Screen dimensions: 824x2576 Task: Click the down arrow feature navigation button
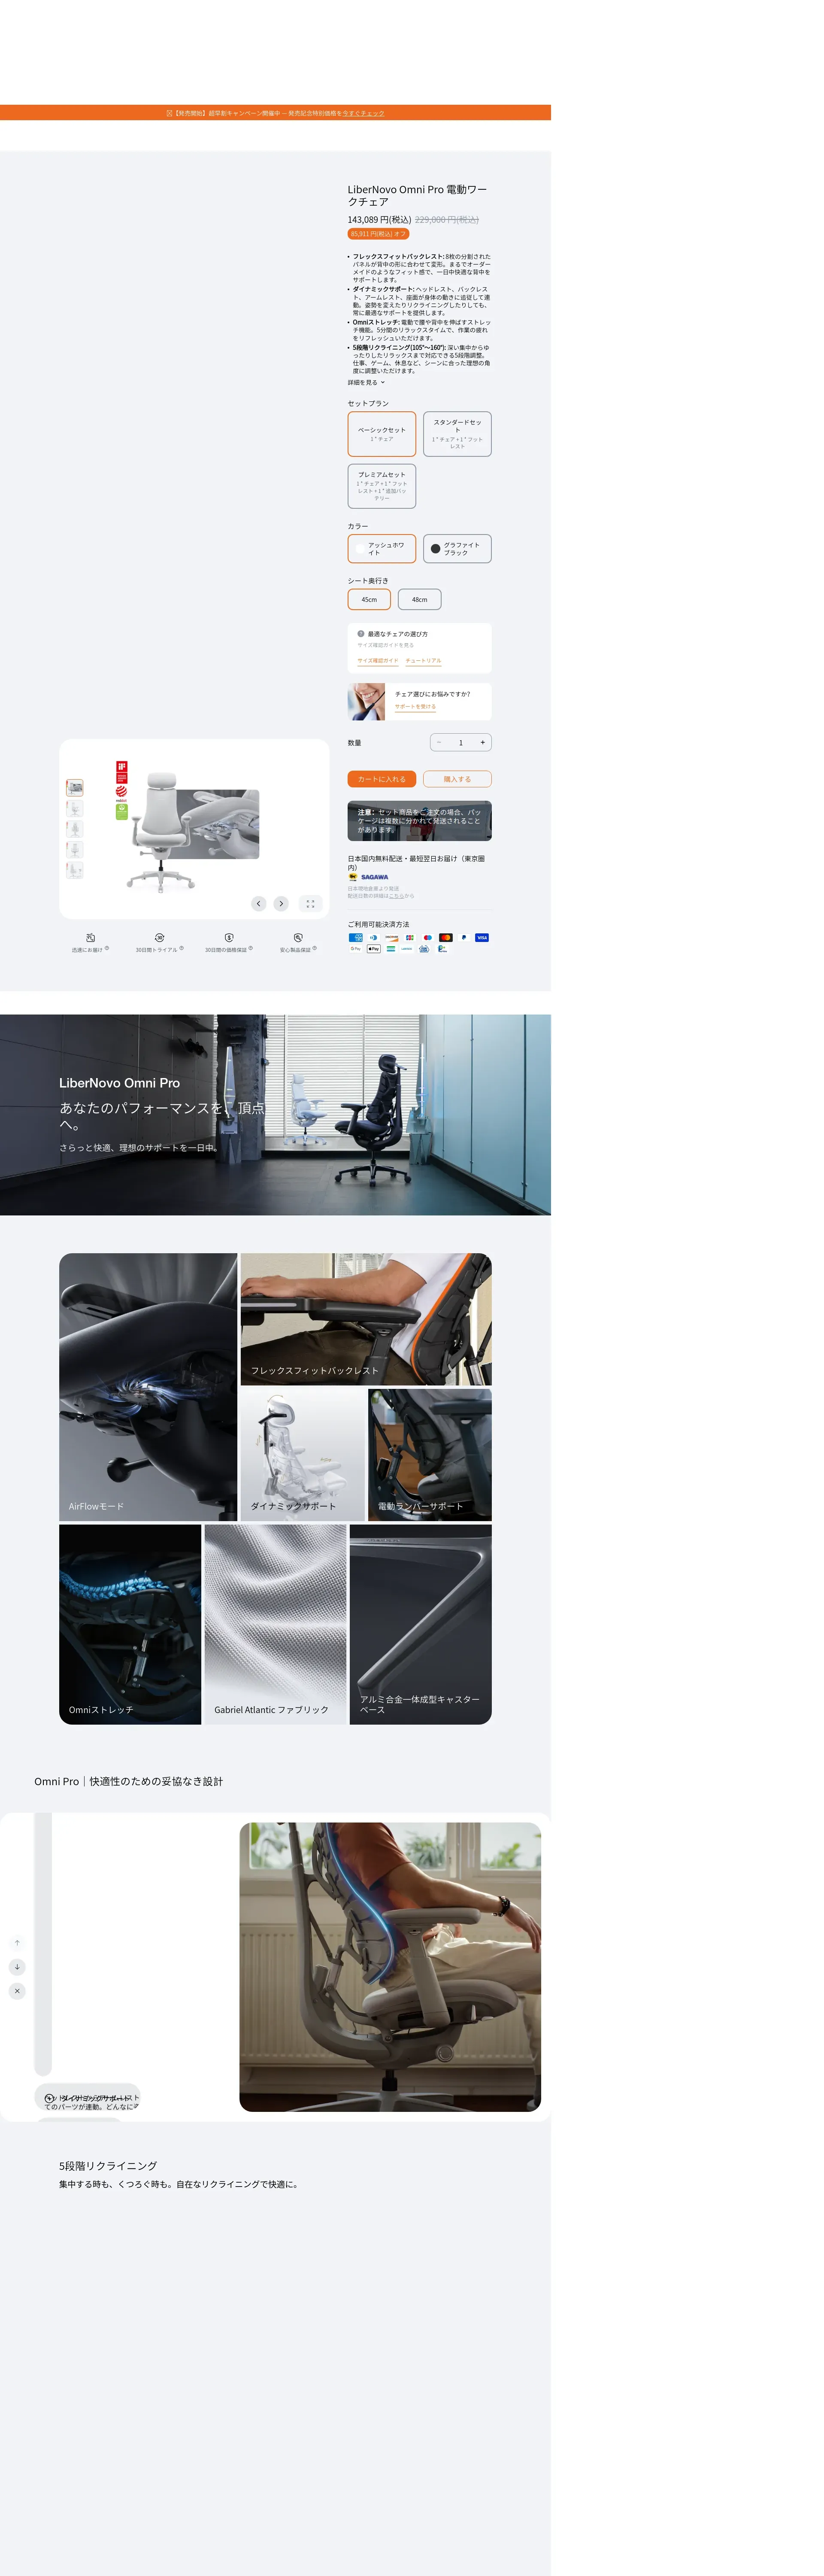pos(17,1967)
